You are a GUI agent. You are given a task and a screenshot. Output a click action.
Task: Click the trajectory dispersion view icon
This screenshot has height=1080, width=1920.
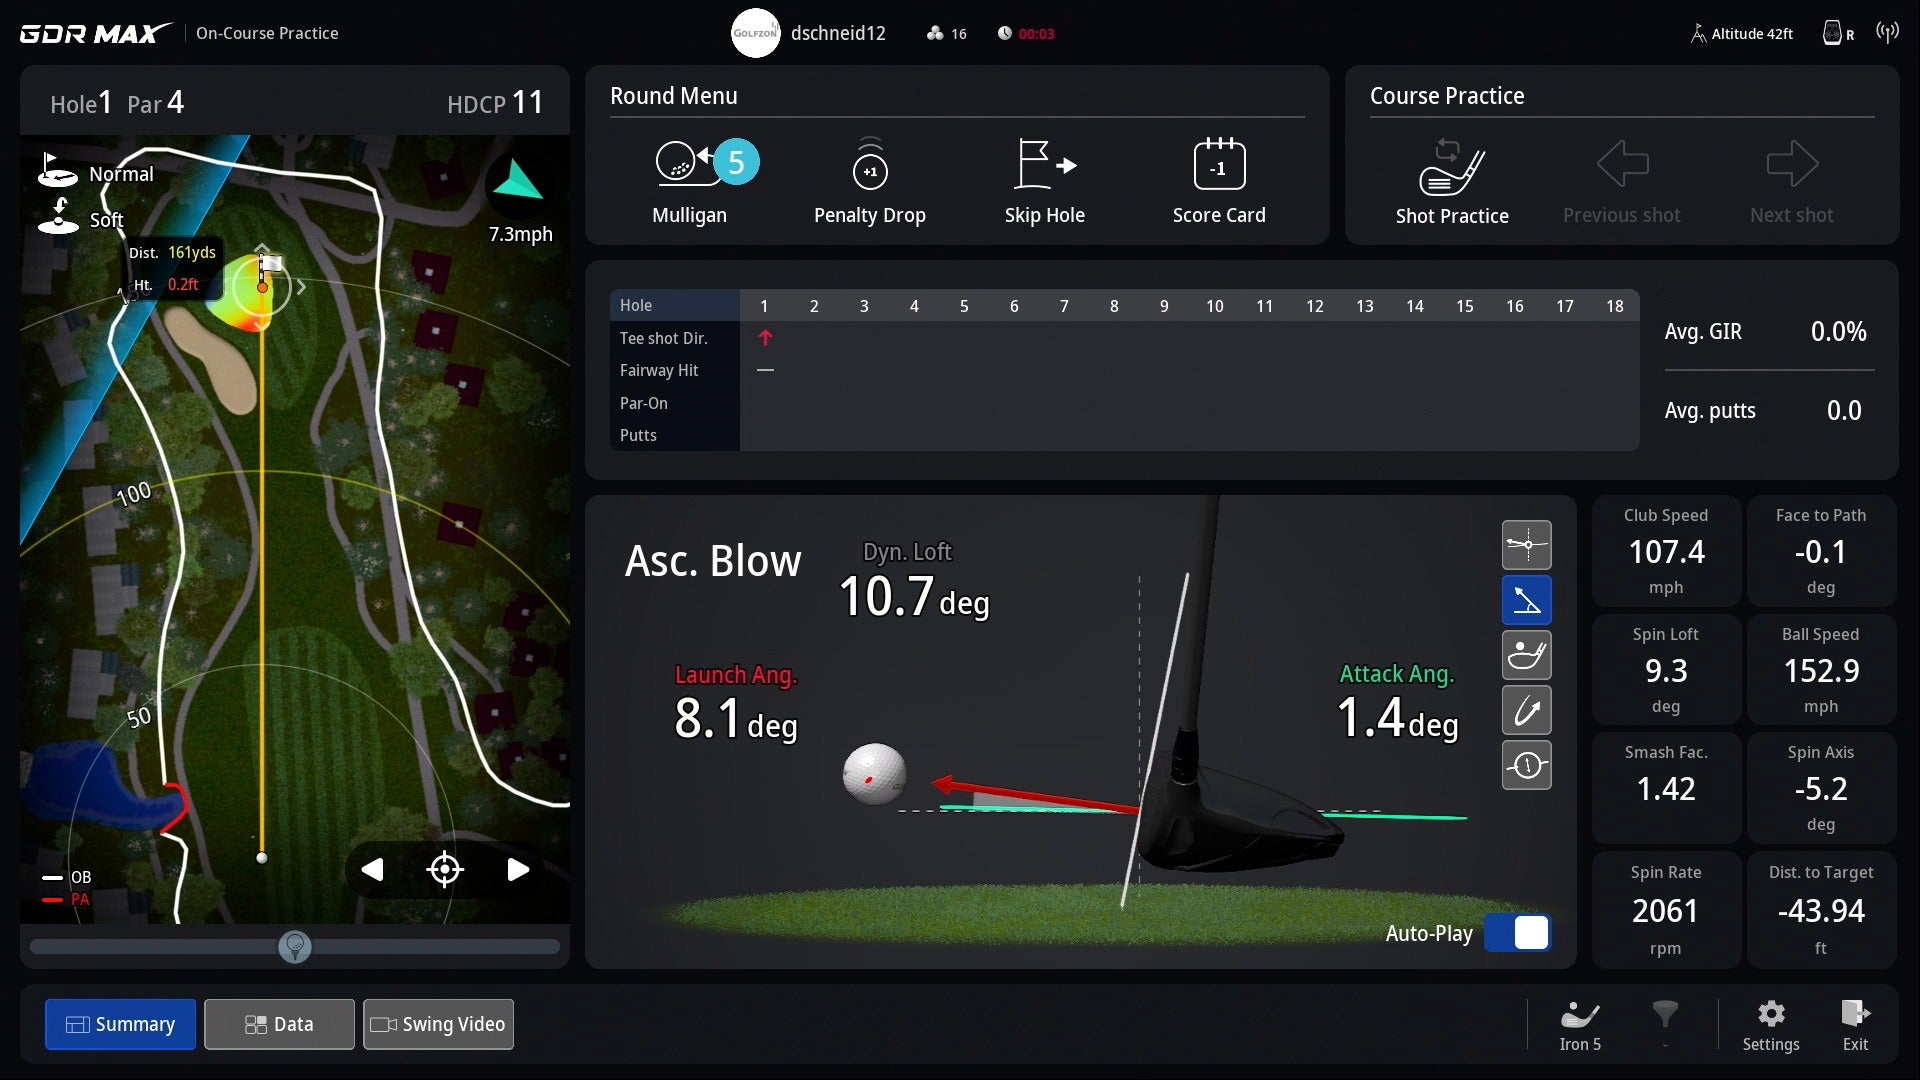[1527, 545]
